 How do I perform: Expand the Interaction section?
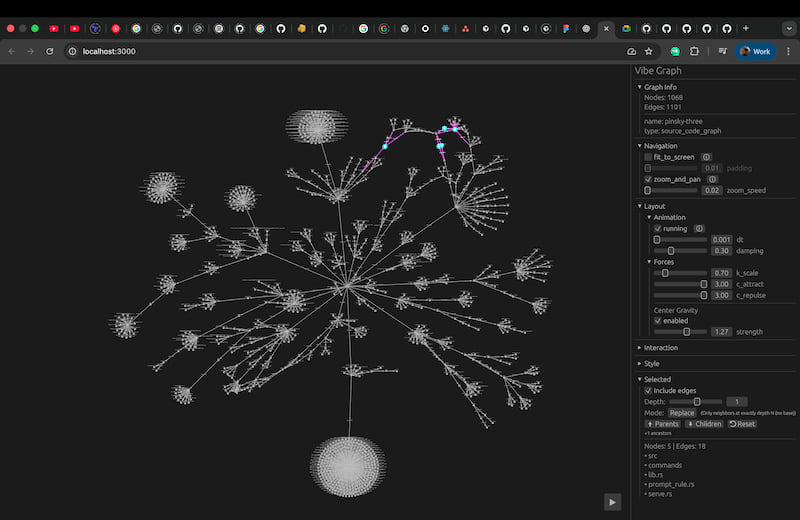(x=660, y=348)
